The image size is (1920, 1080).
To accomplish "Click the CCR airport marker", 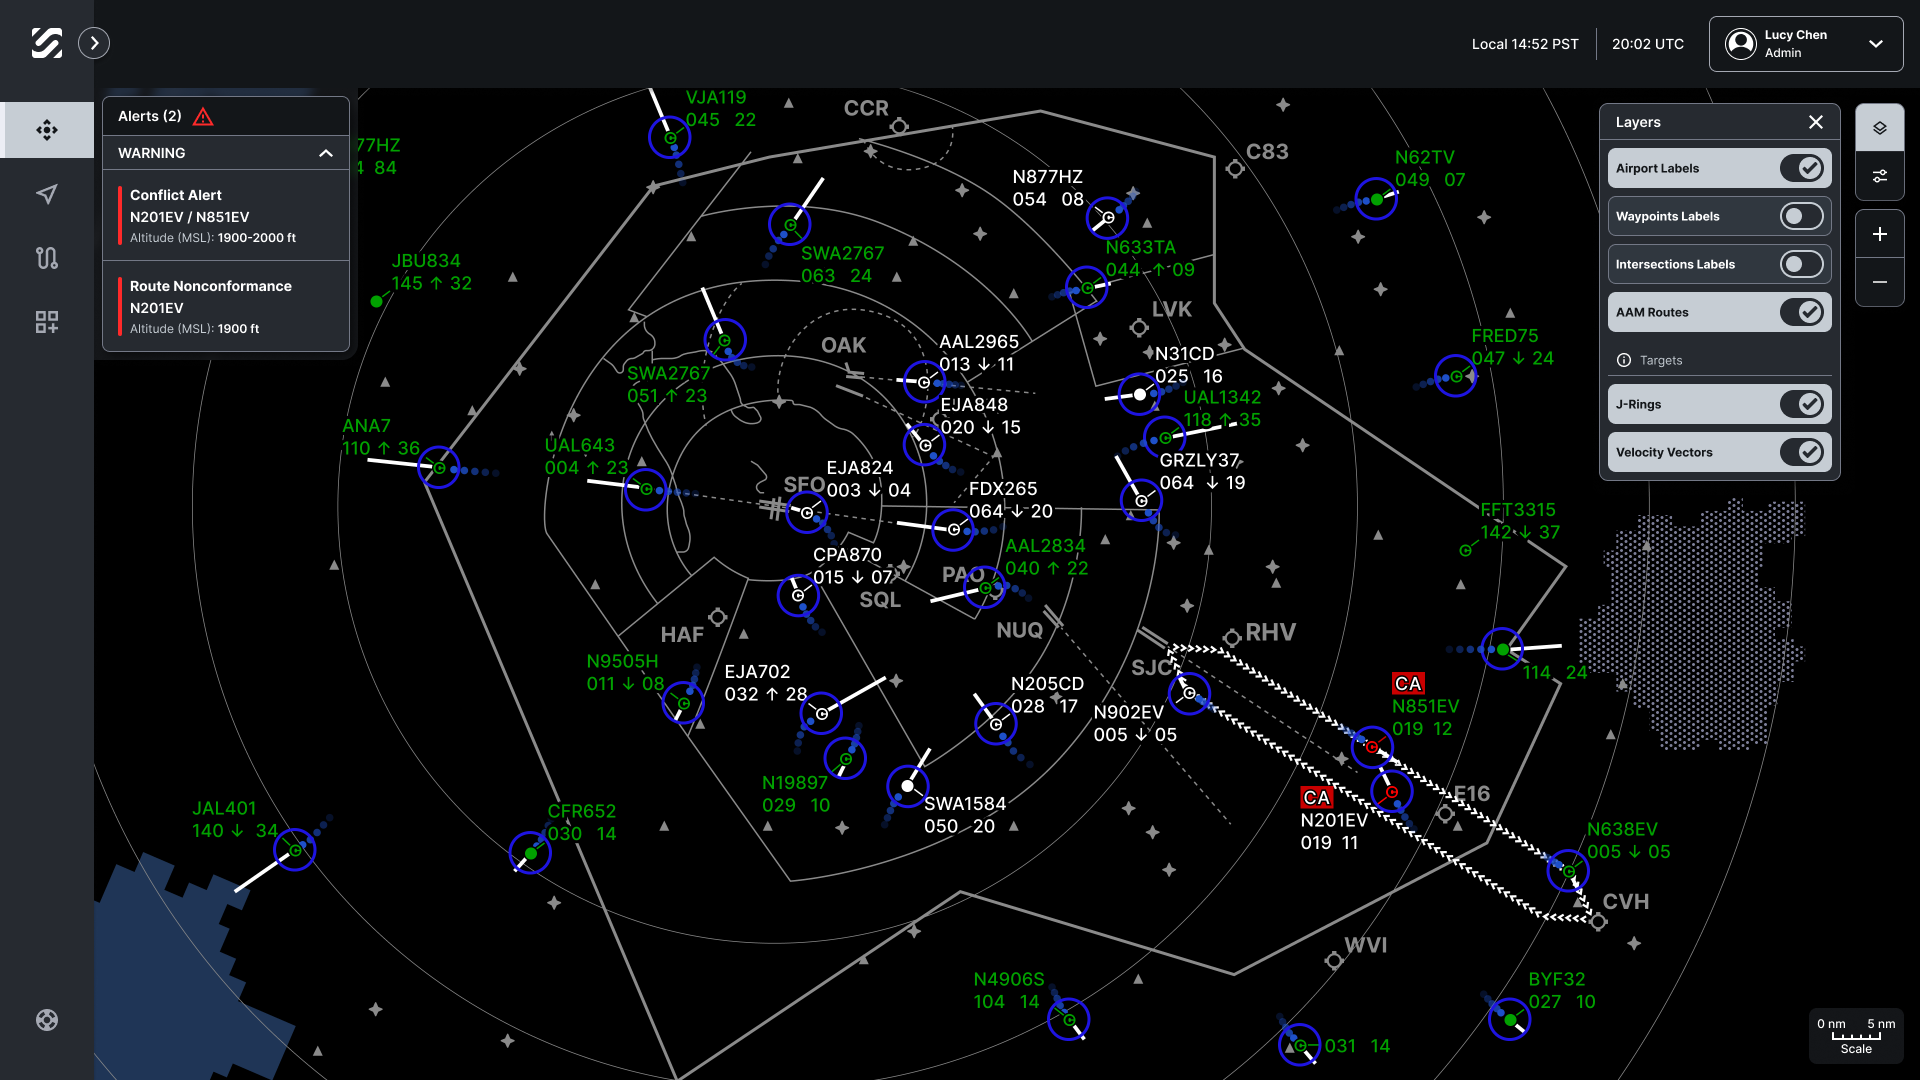I will 899,126.
